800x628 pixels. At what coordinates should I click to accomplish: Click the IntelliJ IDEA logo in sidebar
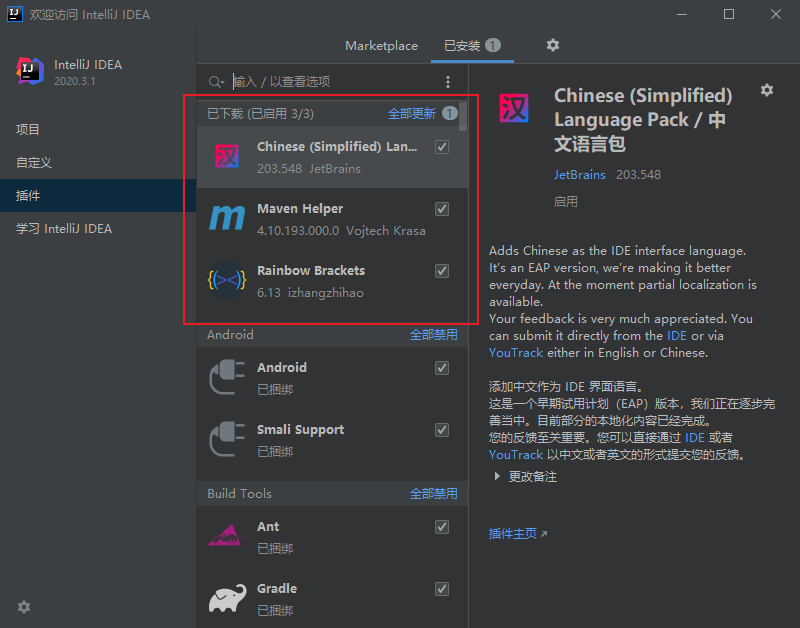click(30, 71)
